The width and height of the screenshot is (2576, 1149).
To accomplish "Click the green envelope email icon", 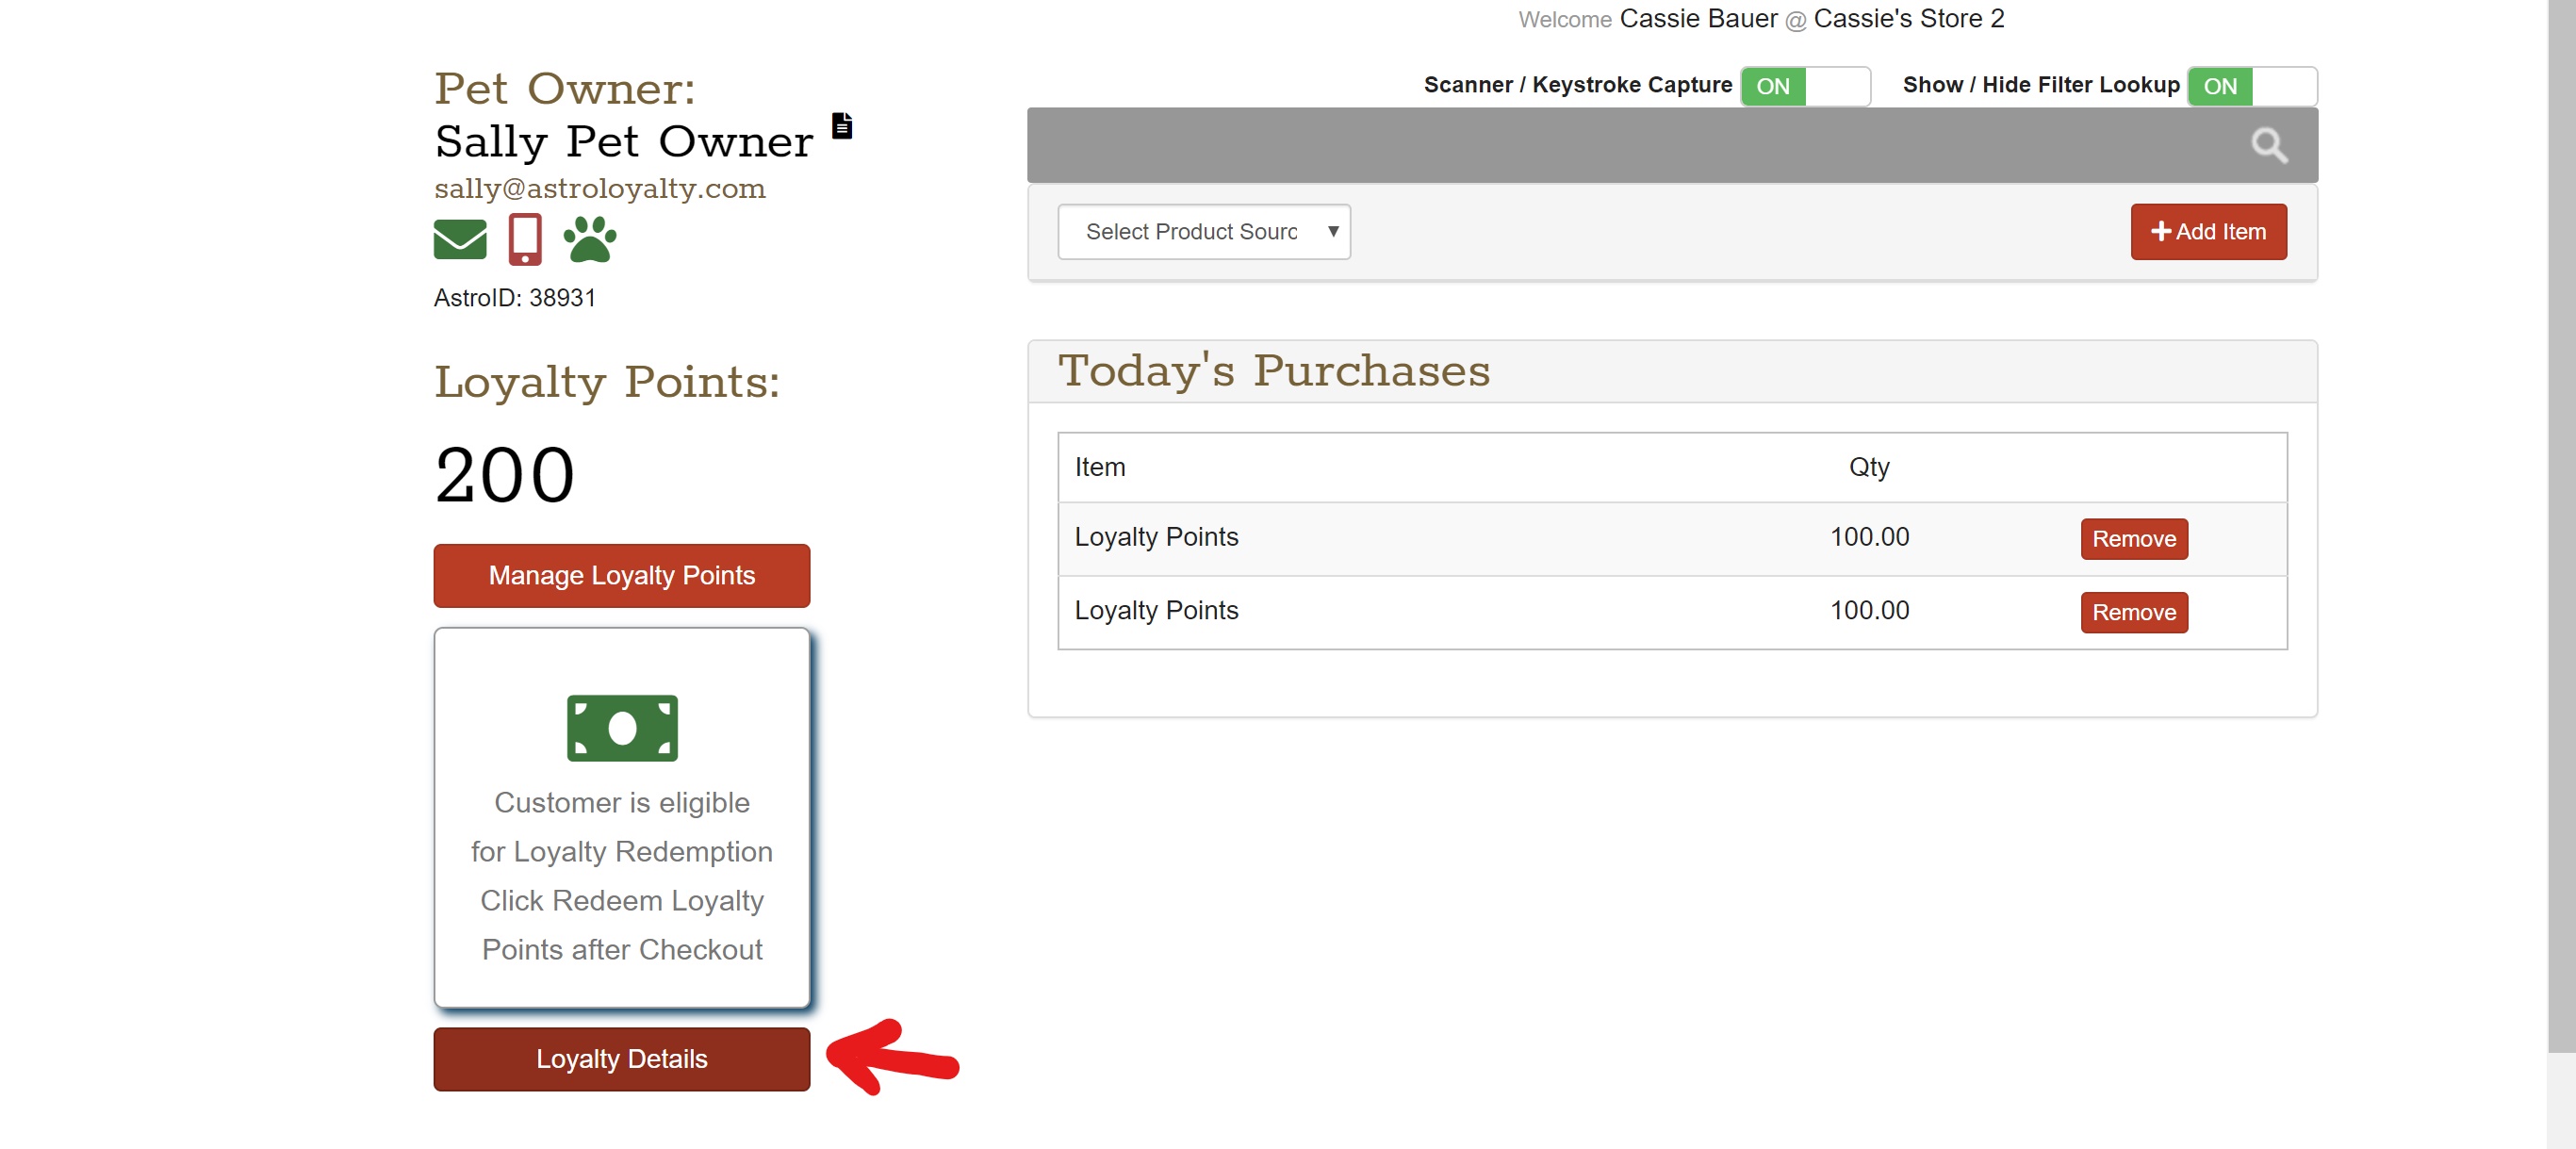I will click(x=460, y=239).
